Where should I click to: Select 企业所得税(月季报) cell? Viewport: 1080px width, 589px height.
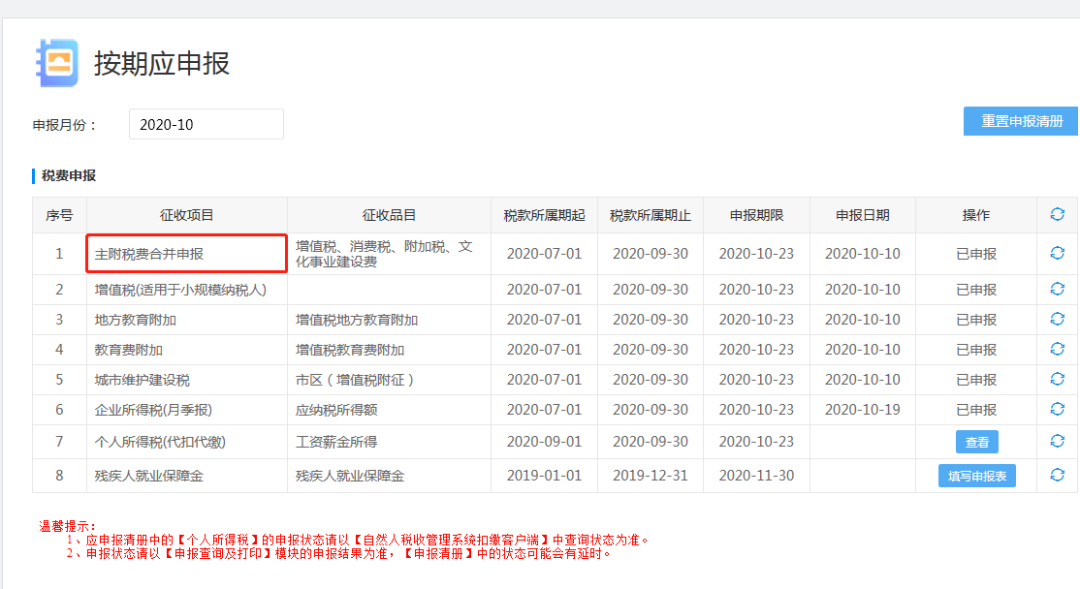click(x=187, y=410)
